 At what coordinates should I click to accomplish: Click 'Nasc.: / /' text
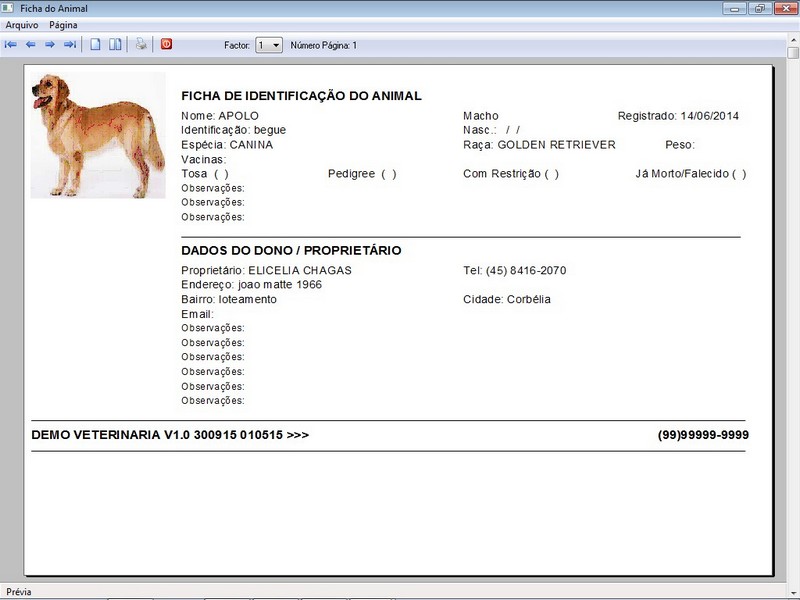point(492,130)
